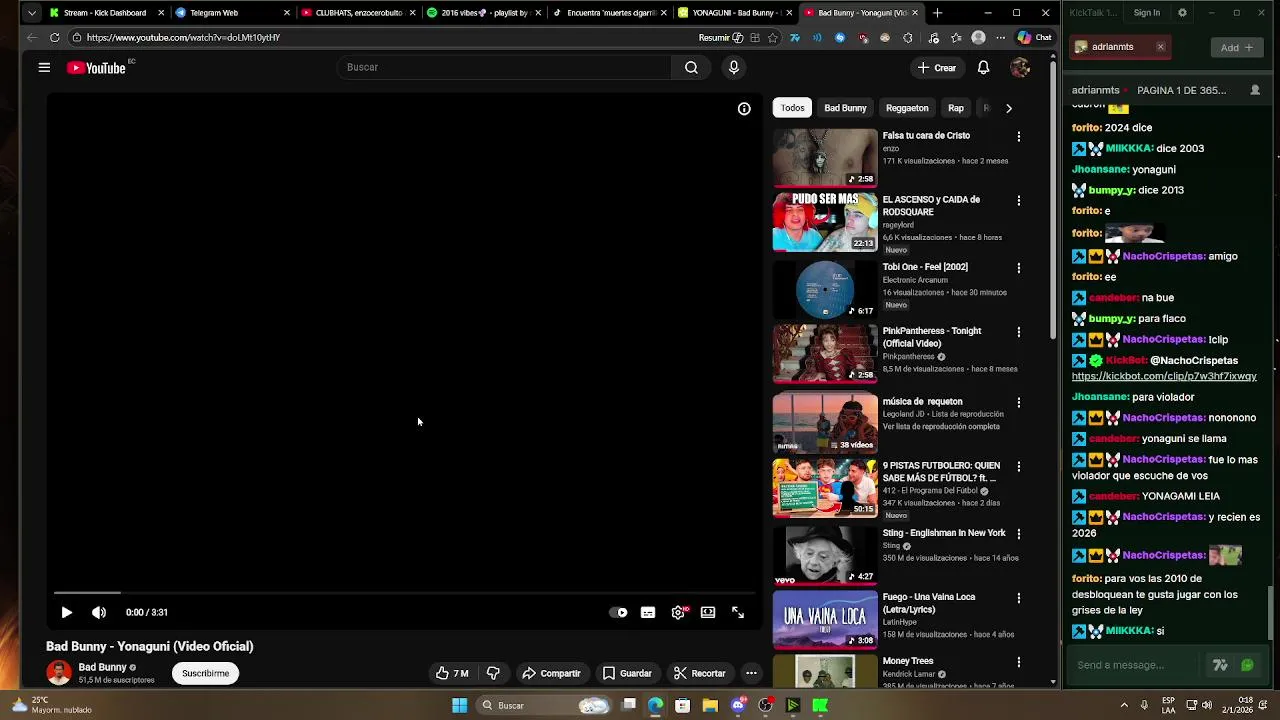
Task: Like the Yonaguni video
Action: tap(452, 673)
